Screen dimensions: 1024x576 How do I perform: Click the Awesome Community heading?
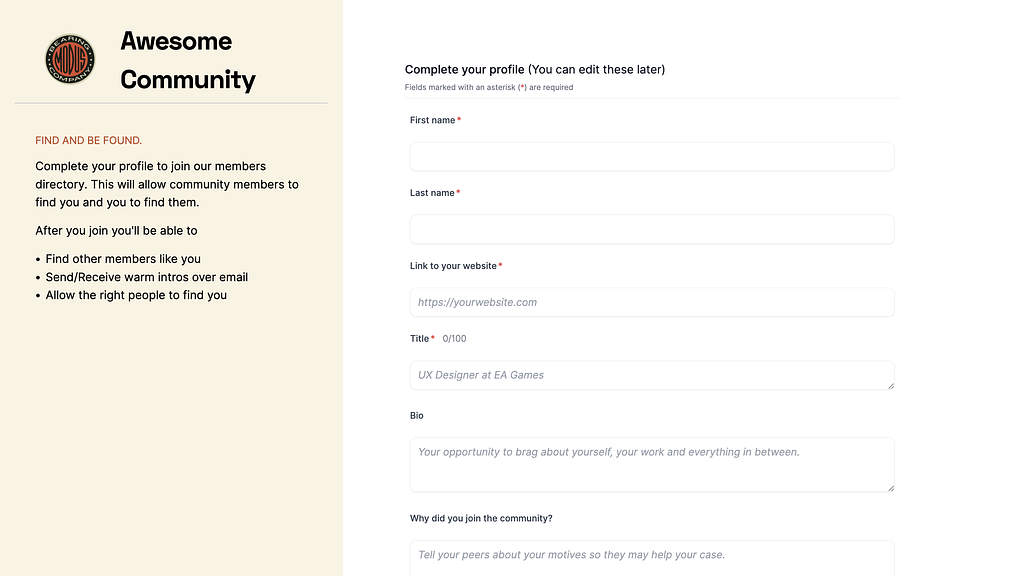(187, 60)
